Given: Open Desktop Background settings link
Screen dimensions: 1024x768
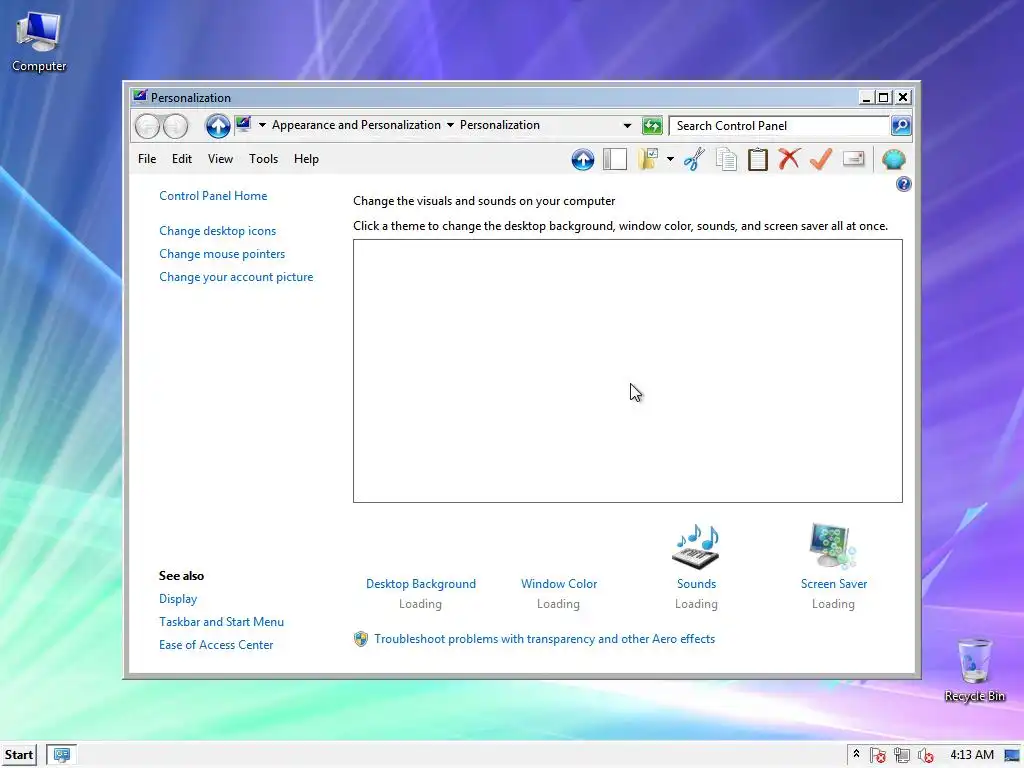Looking at the screenshot, I should (x=421, y=584).
